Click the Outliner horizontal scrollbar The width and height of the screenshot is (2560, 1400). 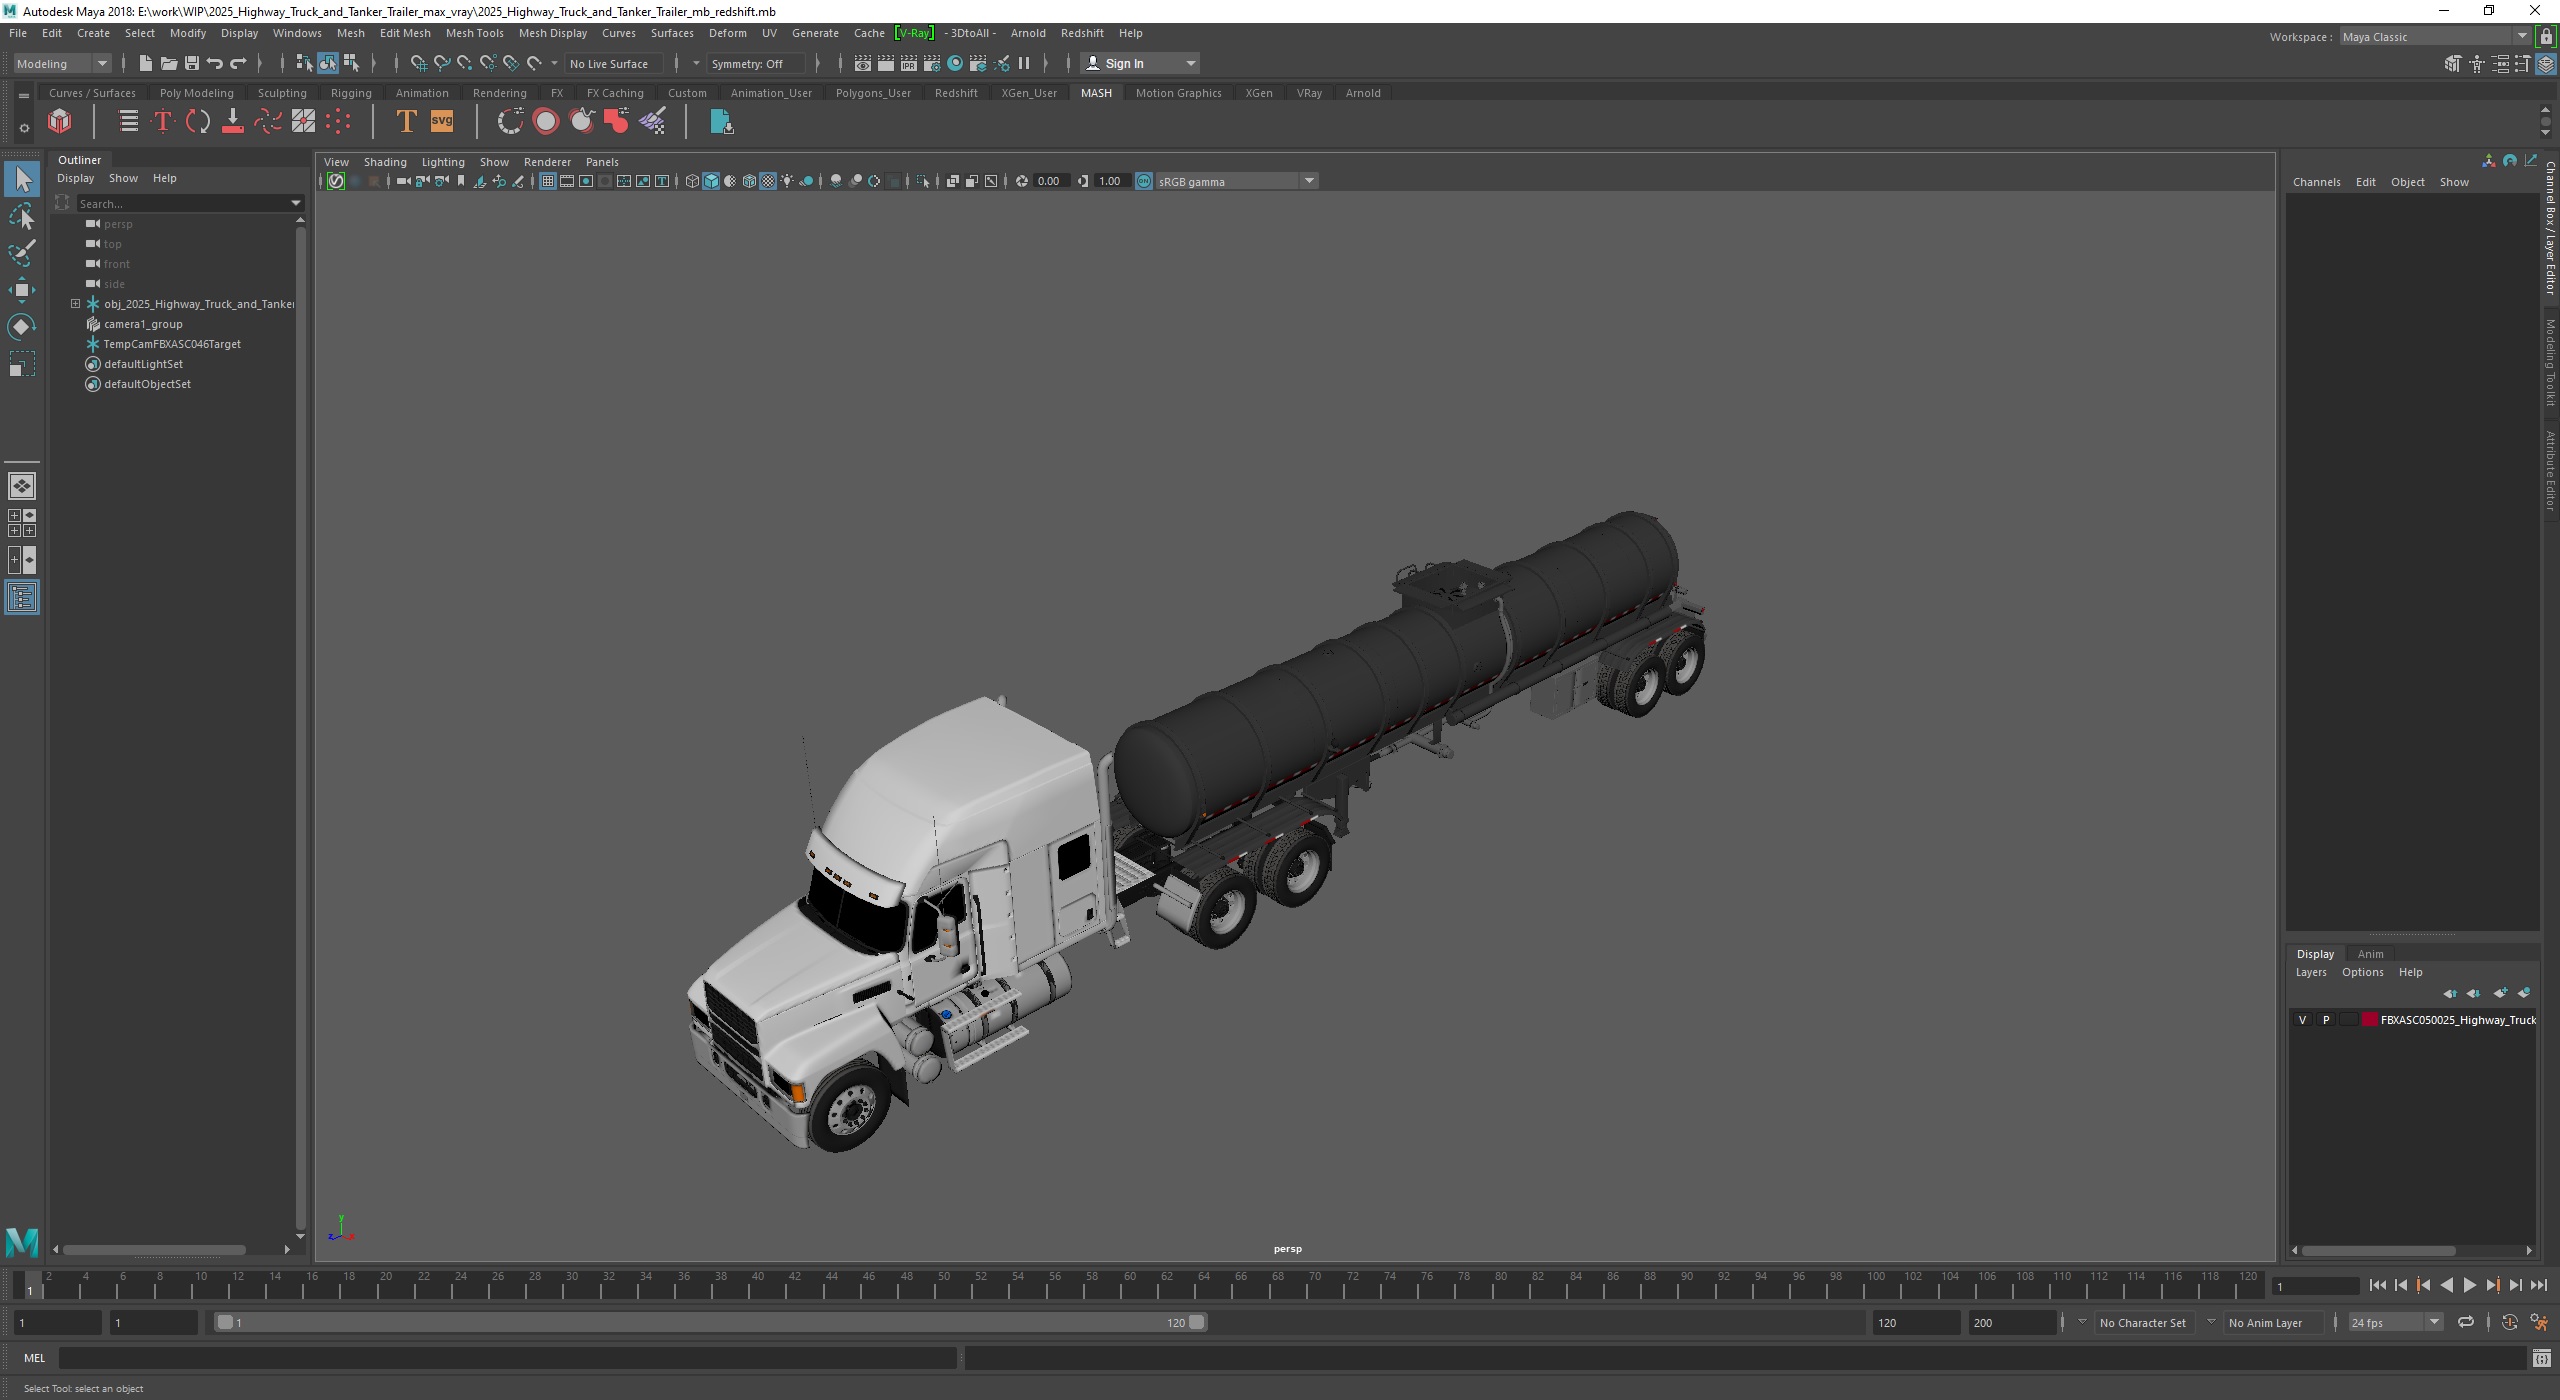(155, 1250)
